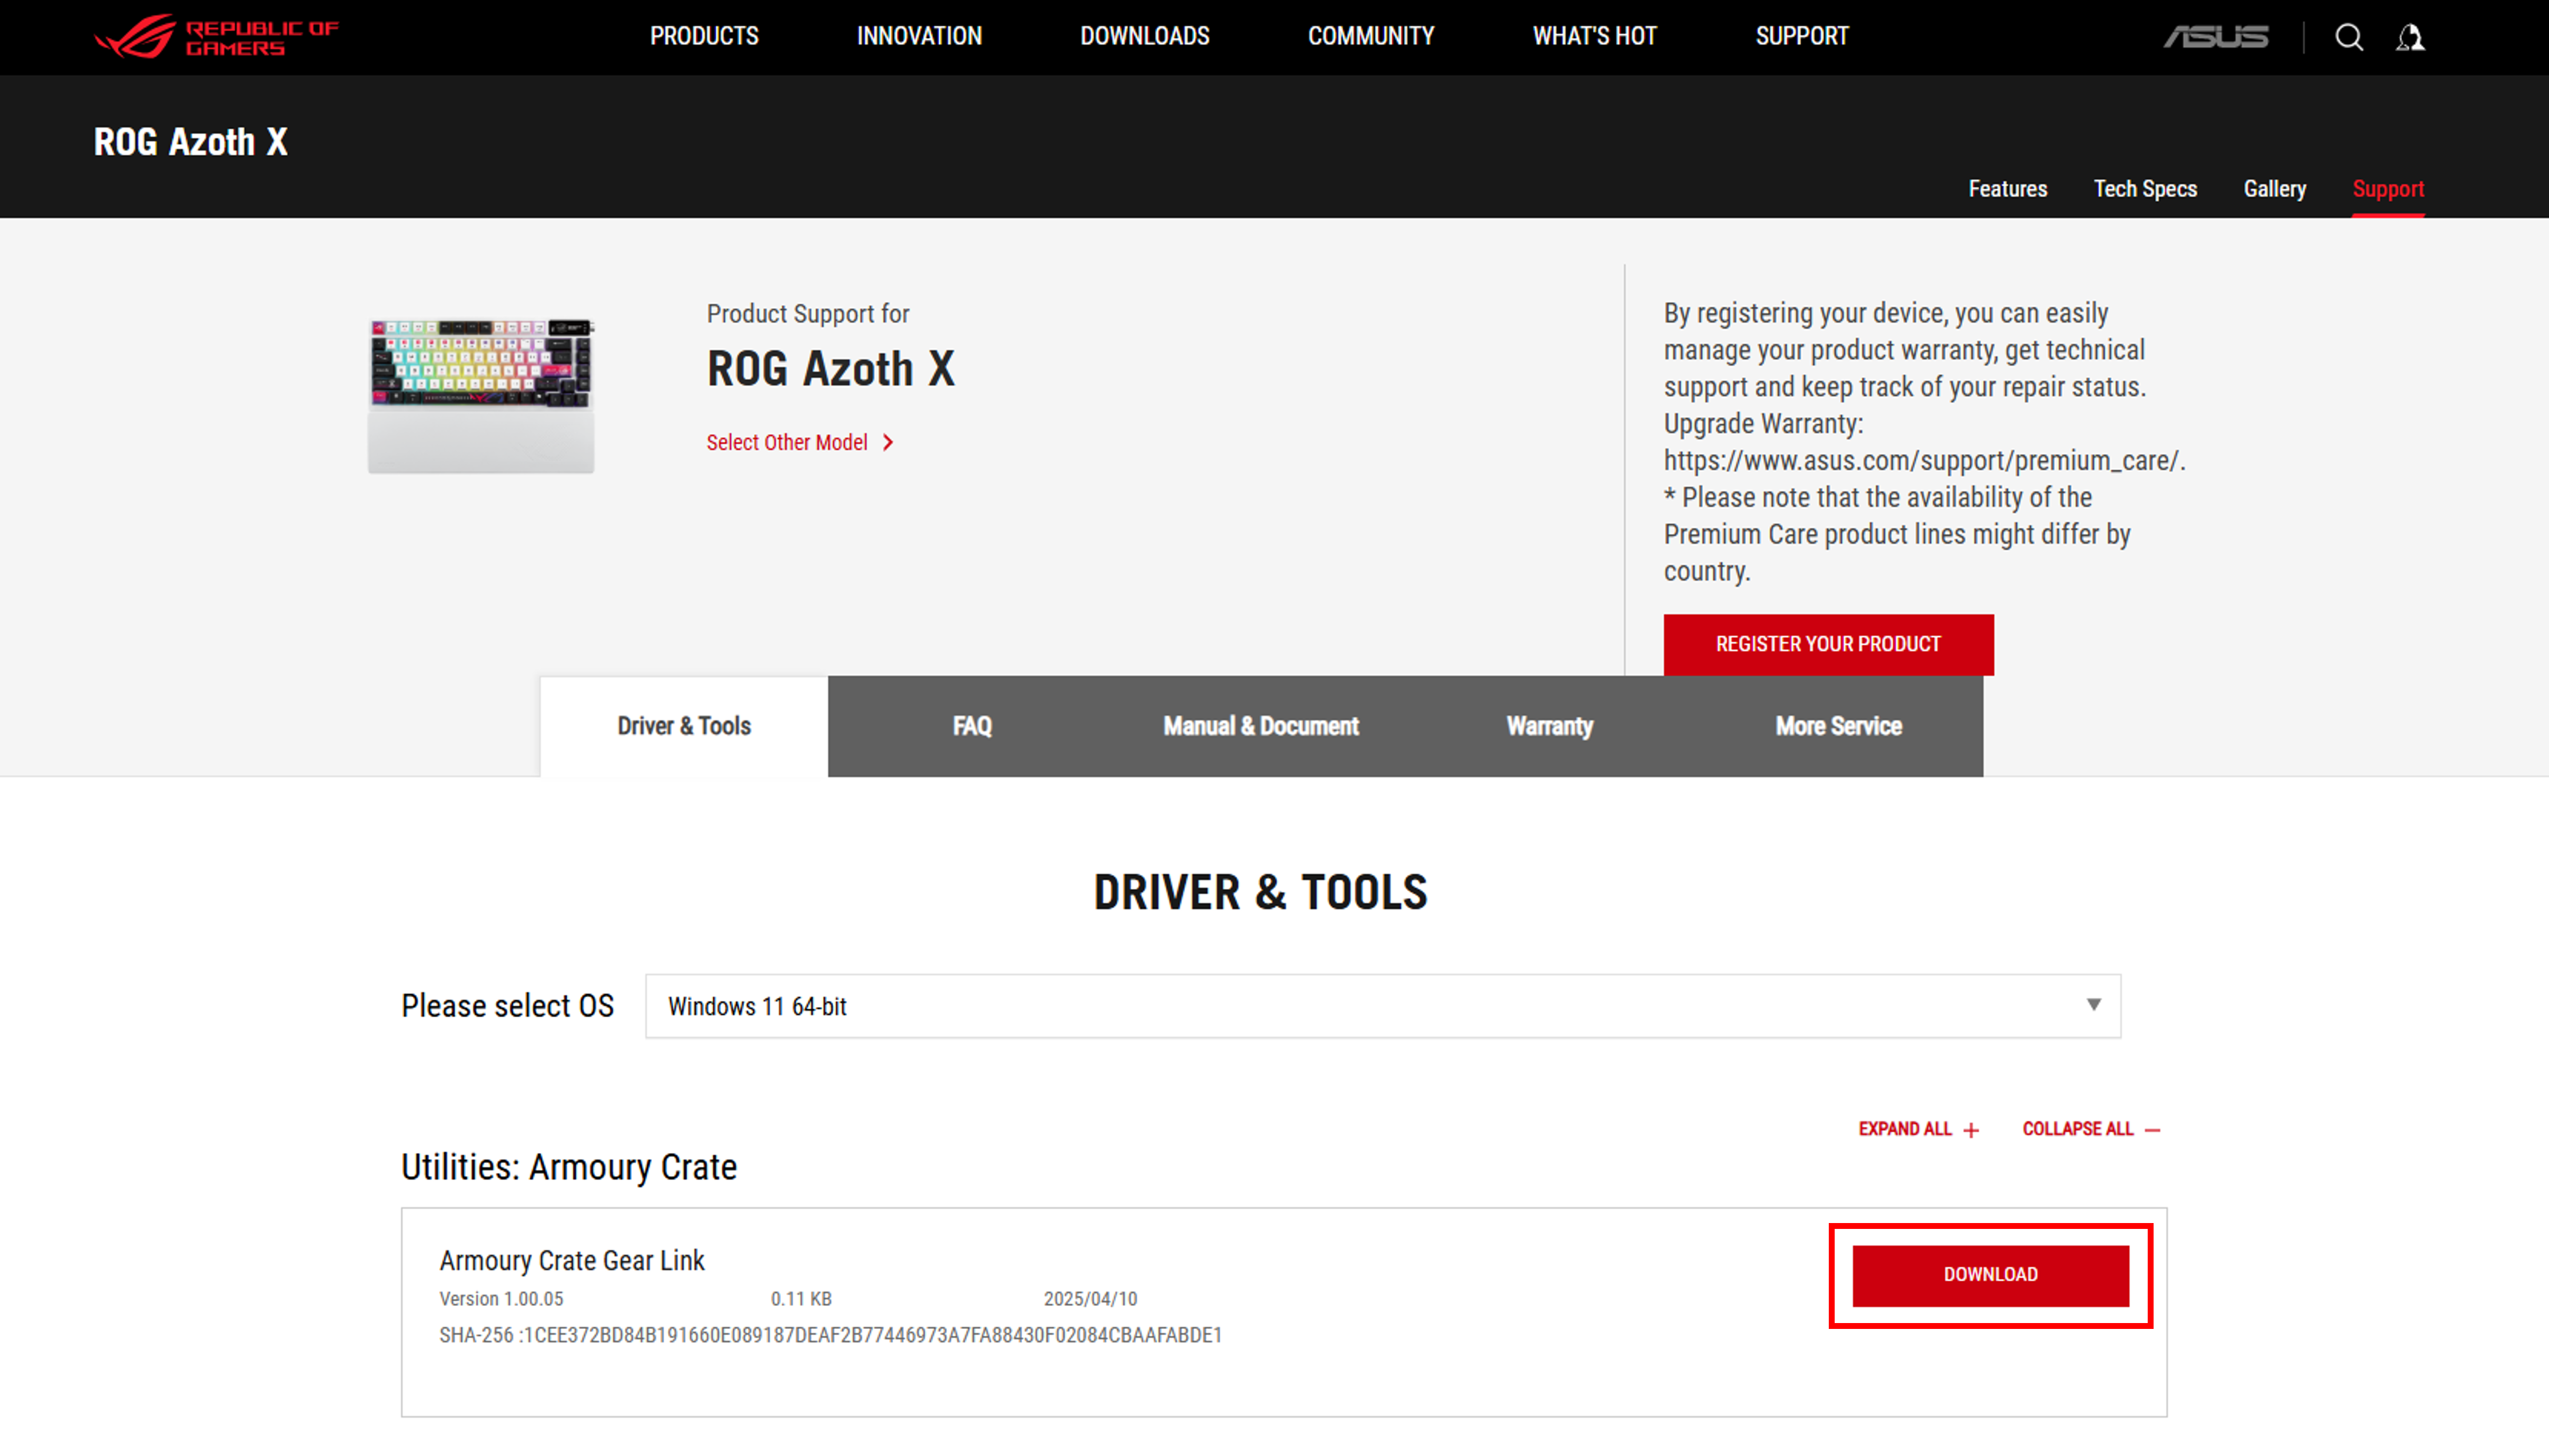Click the Utilities: Armoury Crate heading
The width and height of the screenshot is (2549, 1456).
tap(569, 1168)
